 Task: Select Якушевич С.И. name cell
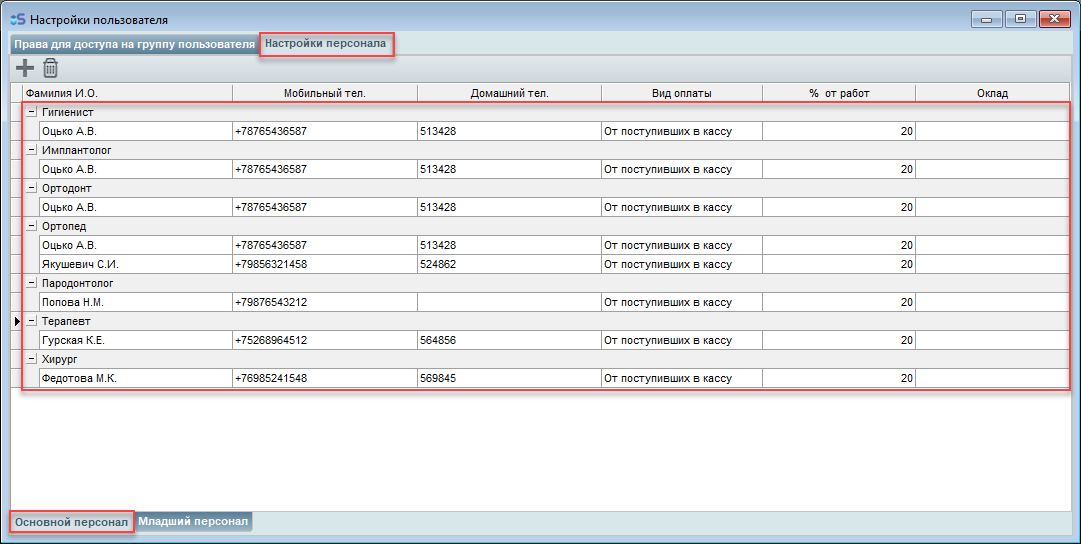coord(134,264)
